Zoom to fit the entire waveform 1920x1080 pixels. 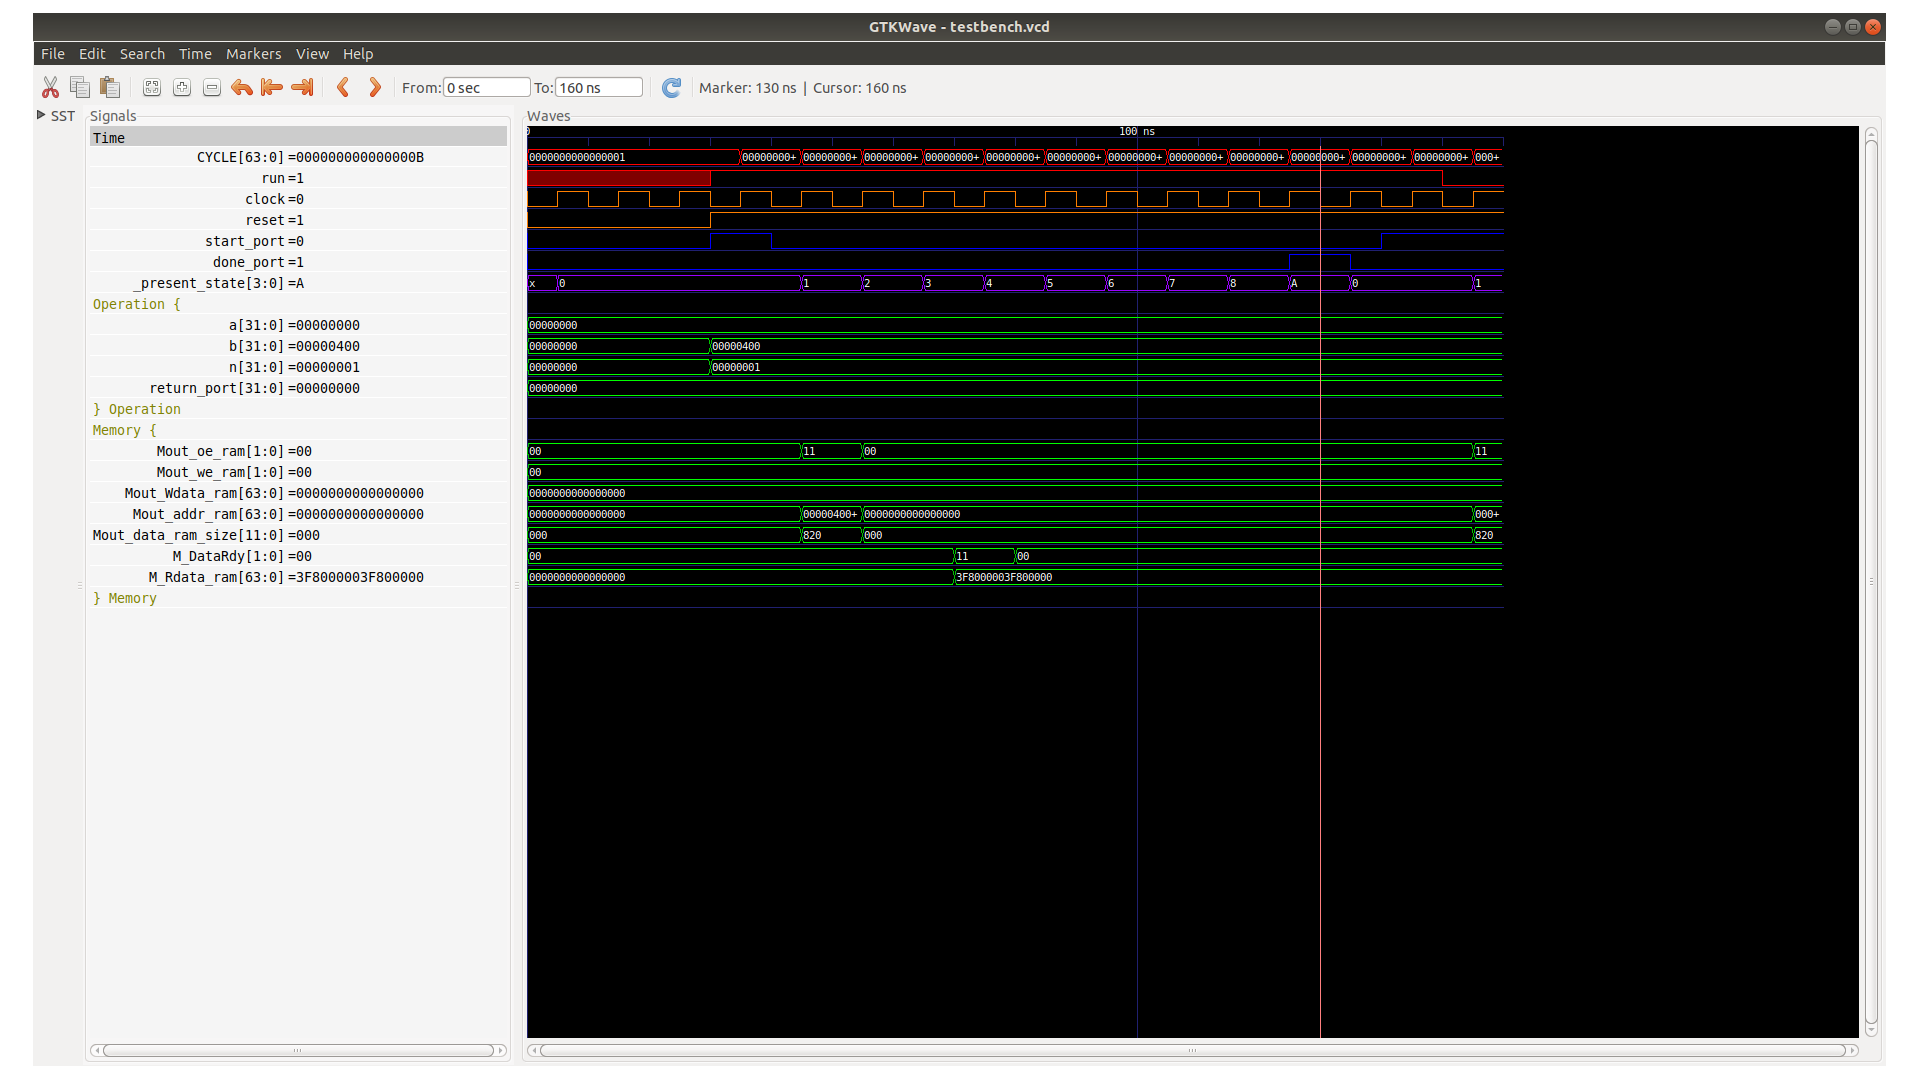pos(152,88)
